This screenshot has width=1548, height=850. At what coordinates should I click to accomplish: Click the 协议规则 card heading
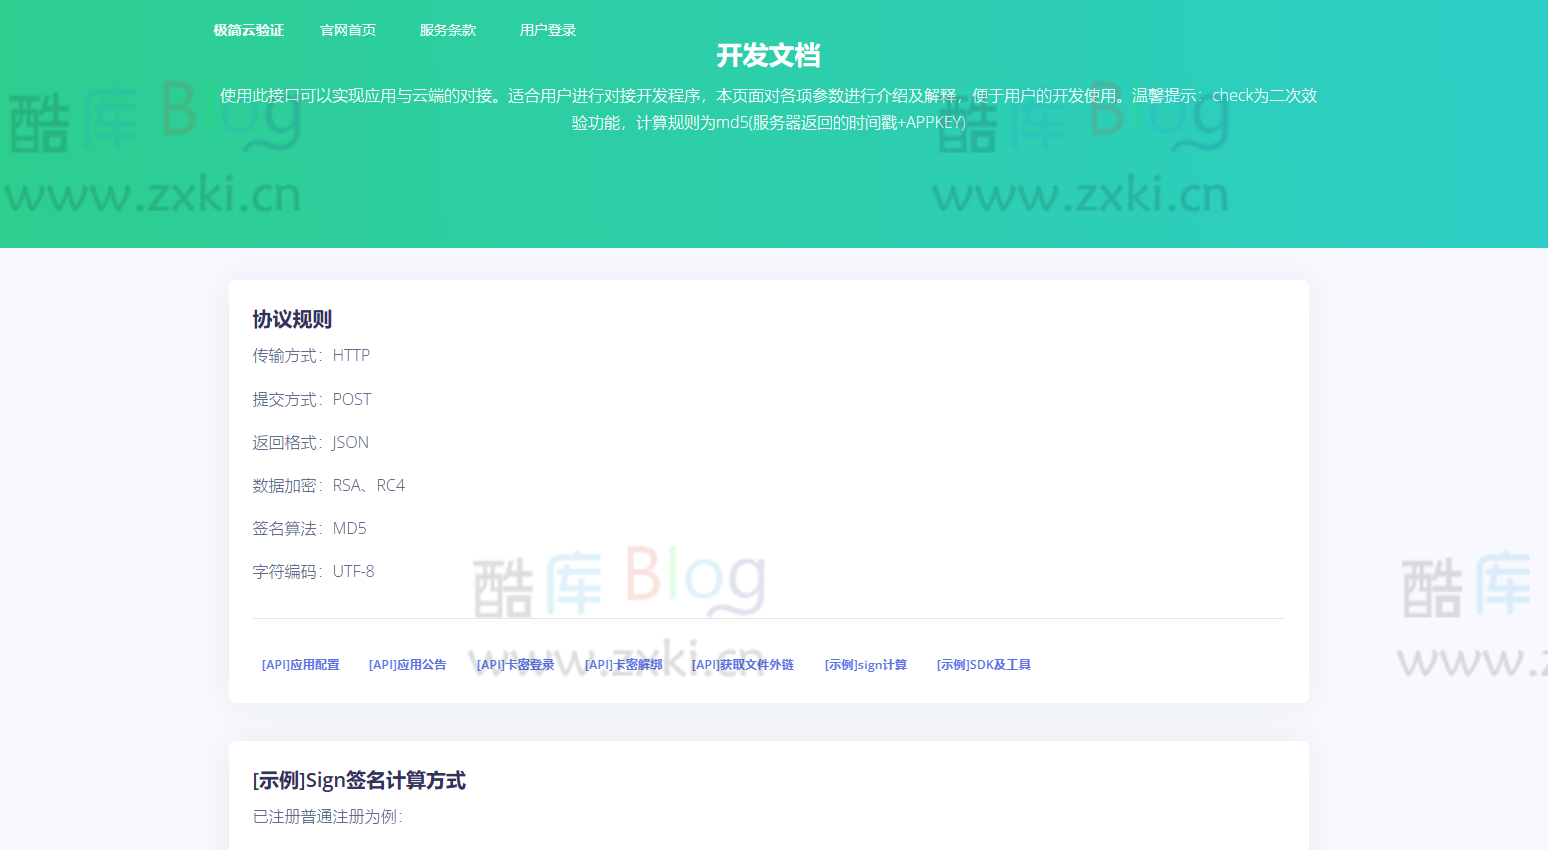(x=292, y=319)
